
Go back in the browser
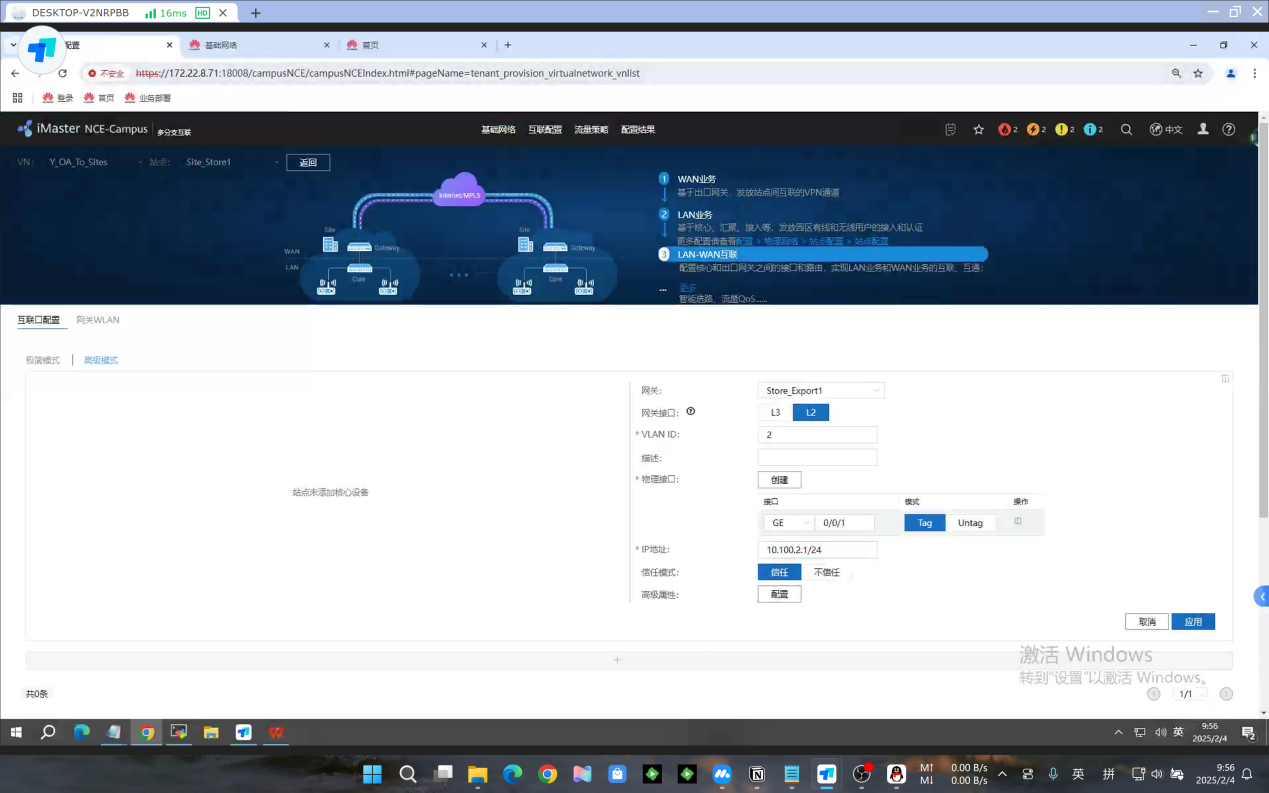pos(15,73)
